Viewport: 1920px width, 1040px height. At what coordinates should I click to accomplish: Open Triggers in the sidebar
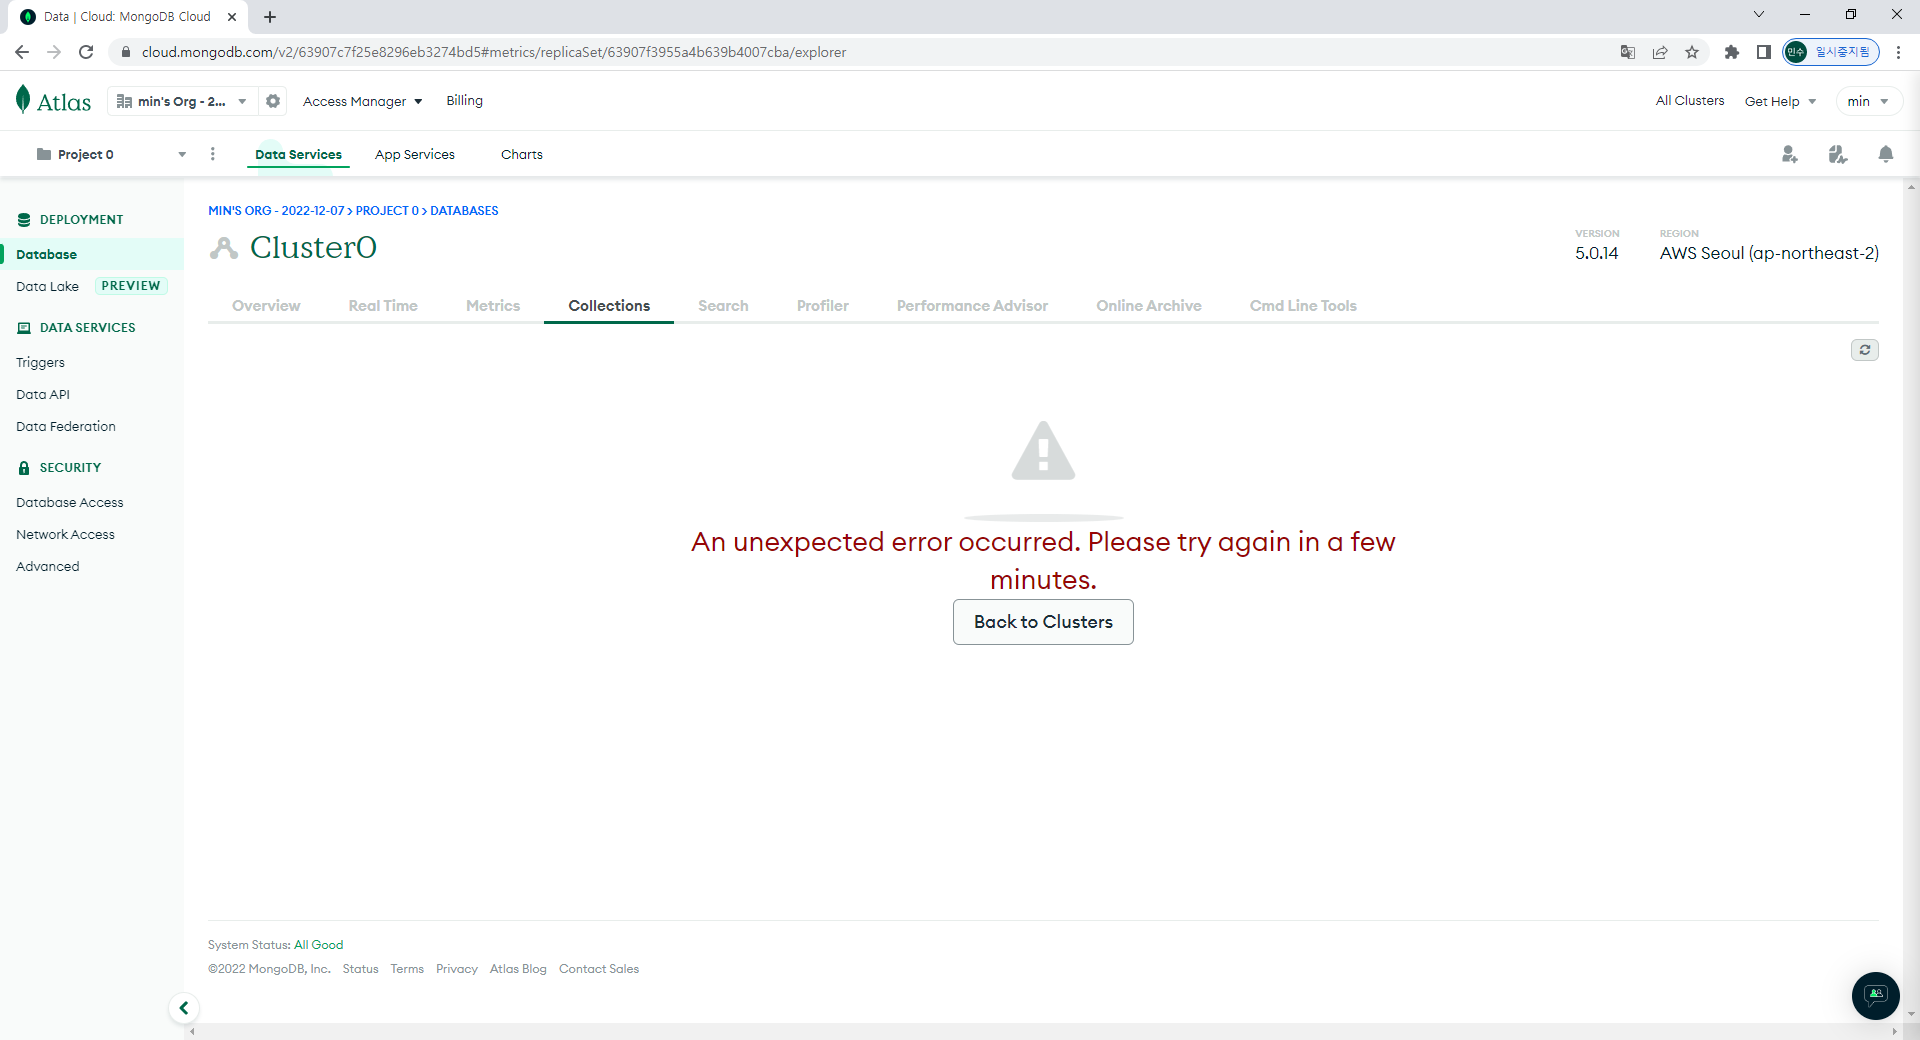pos(40,362)
